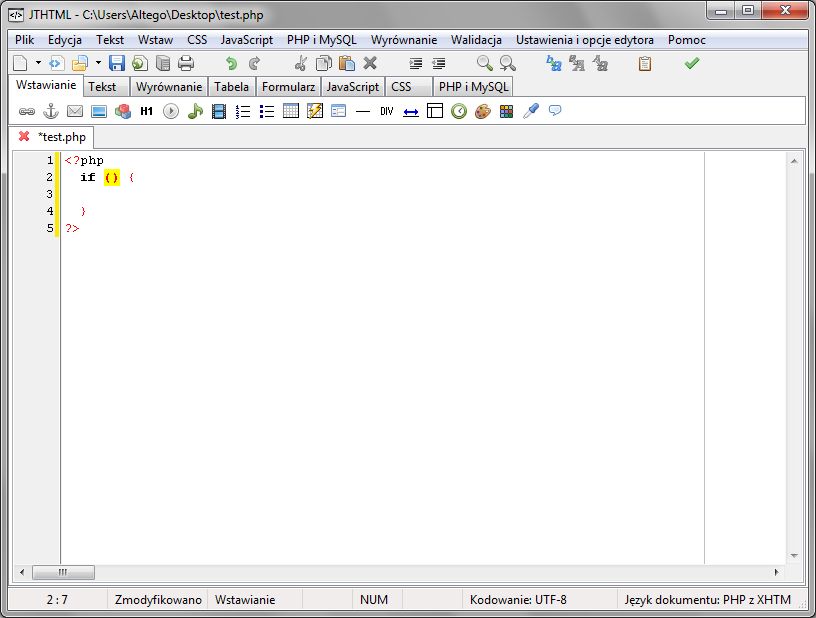The width and height of the screenshot is (816, 618).
Task: Click the Delete X icon in toolbar
Action: (370, 63)
